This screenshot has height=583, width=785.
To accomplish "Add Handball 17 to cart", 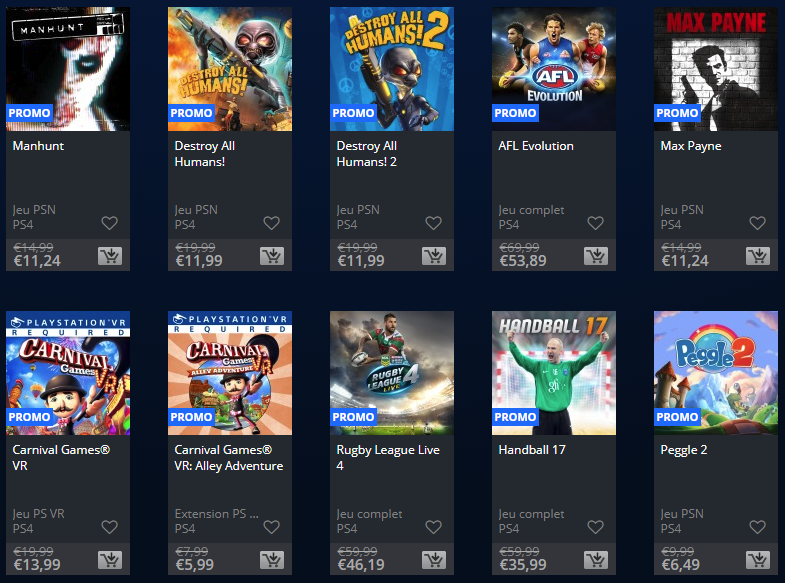I will tap(596, 560).
